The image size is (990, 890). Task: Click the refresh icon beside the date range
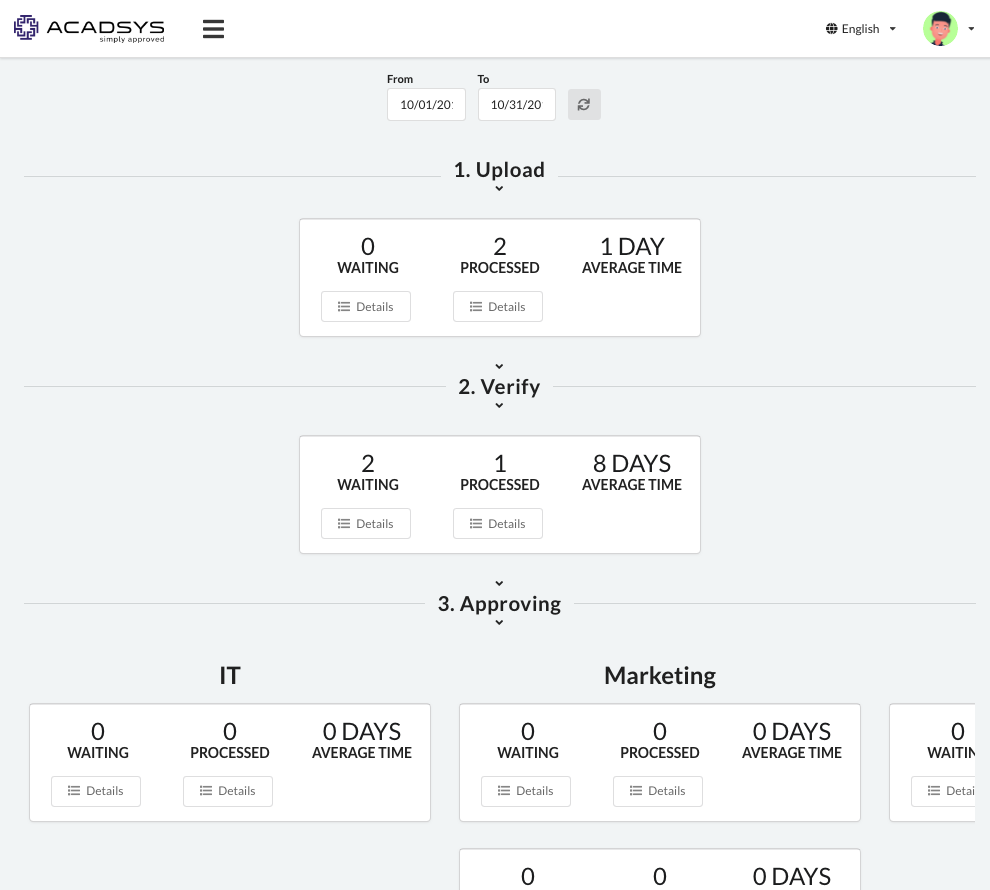584,104
